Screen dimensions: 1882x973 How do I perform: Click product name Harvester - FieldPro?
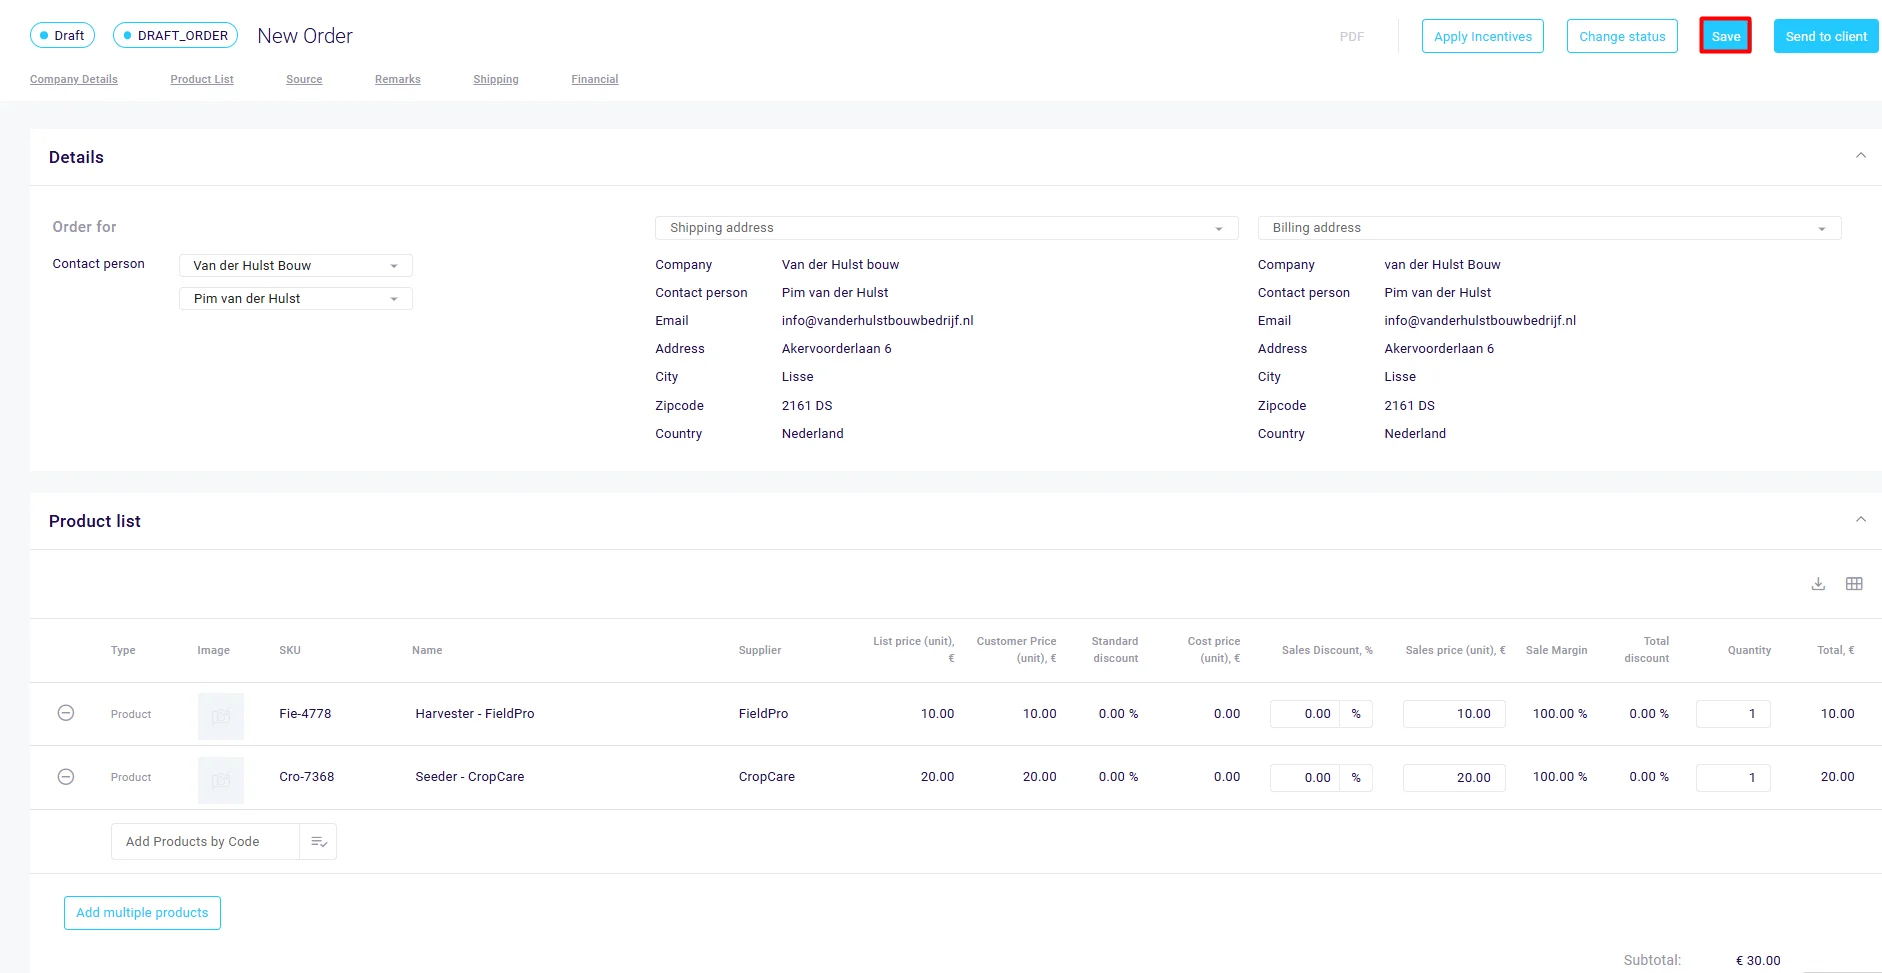coord(475,714)
